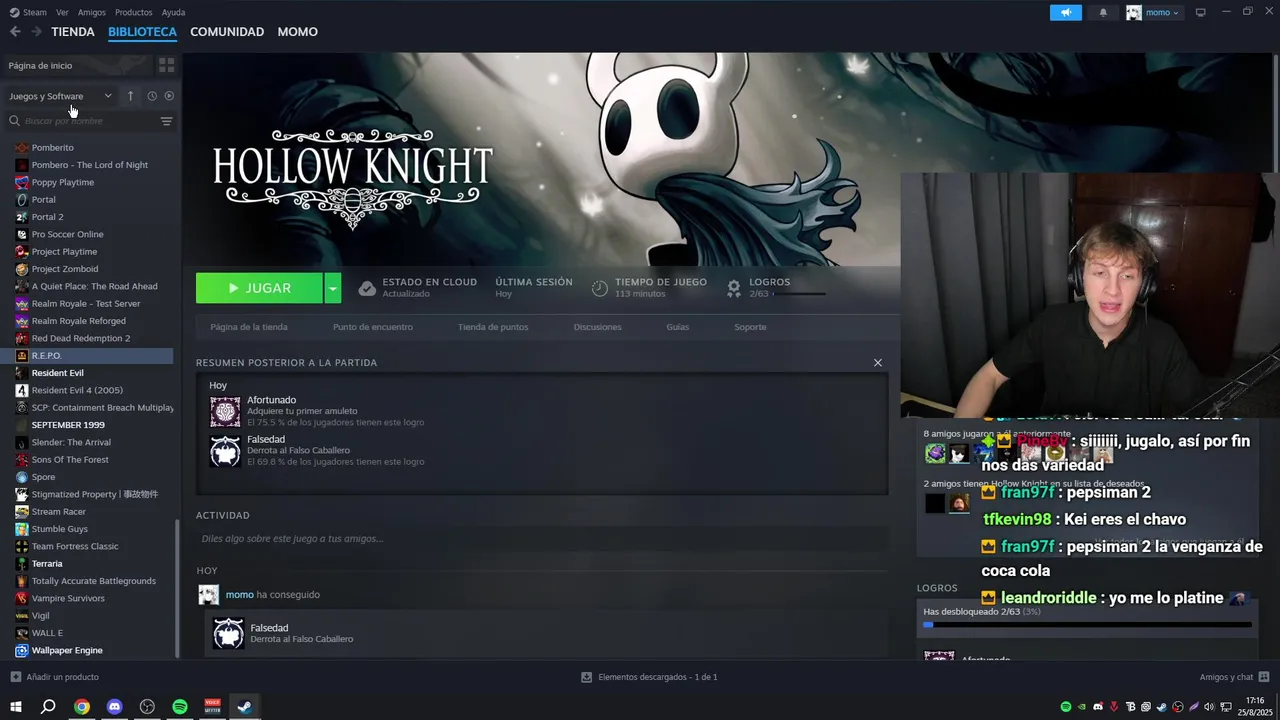Screen dimensions: 1280x720
Task: Select R.E.P.O. in the game list
Action: [87, 355]
